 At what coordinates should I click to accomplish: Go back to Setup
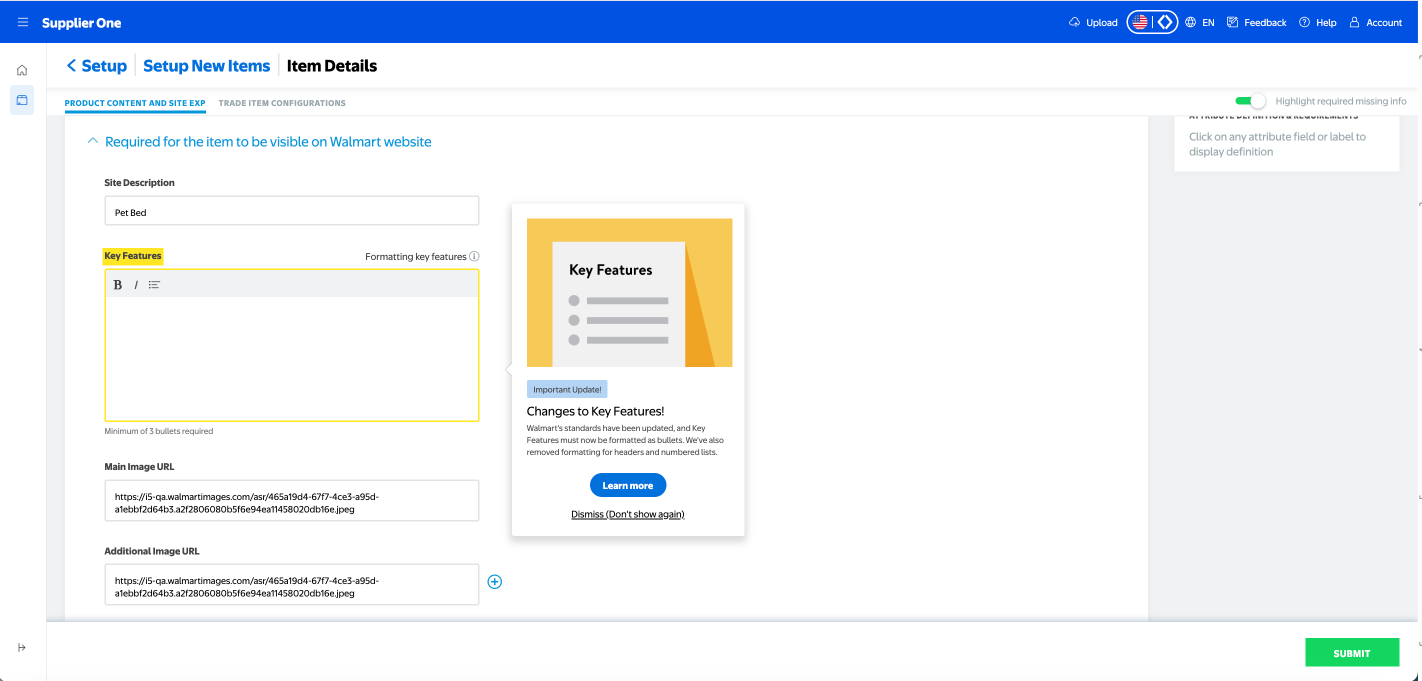tap(97, 66)
